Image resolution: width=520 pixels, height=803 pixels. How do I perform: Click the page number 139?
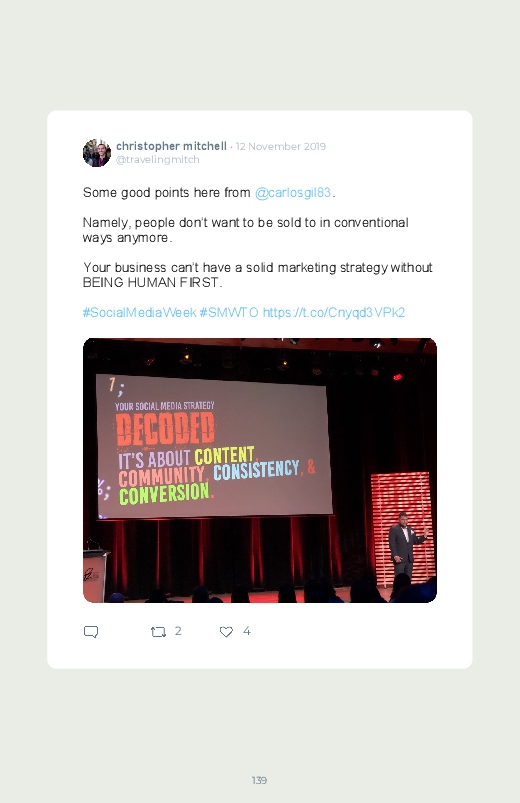(259, 780)
